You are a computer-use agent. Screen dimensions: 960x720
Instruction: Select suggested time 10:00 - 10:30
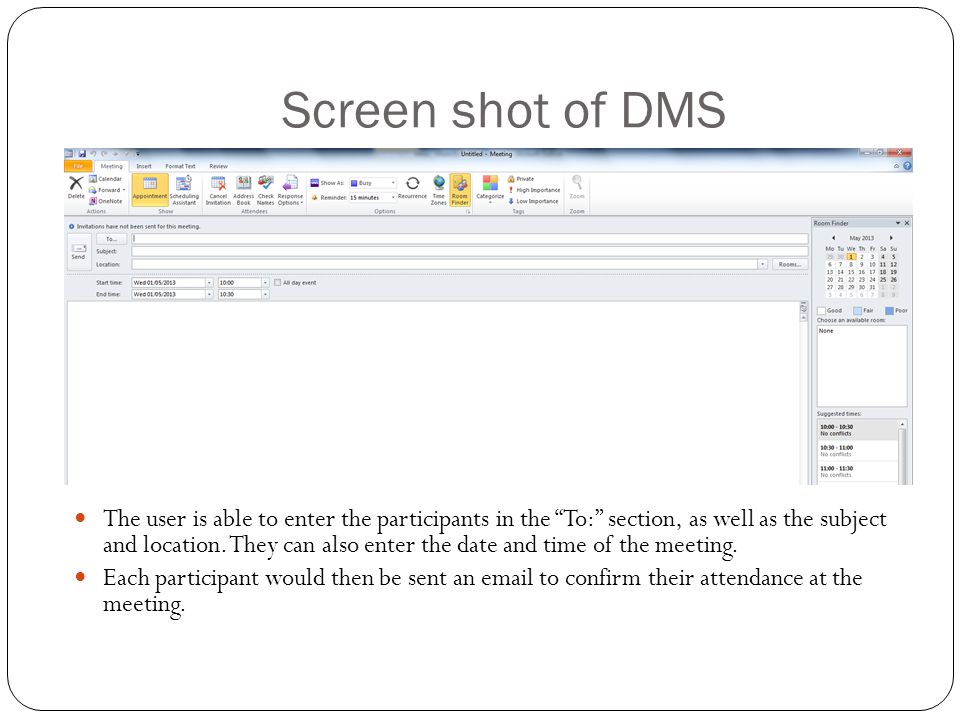click(x=857, y=430)
